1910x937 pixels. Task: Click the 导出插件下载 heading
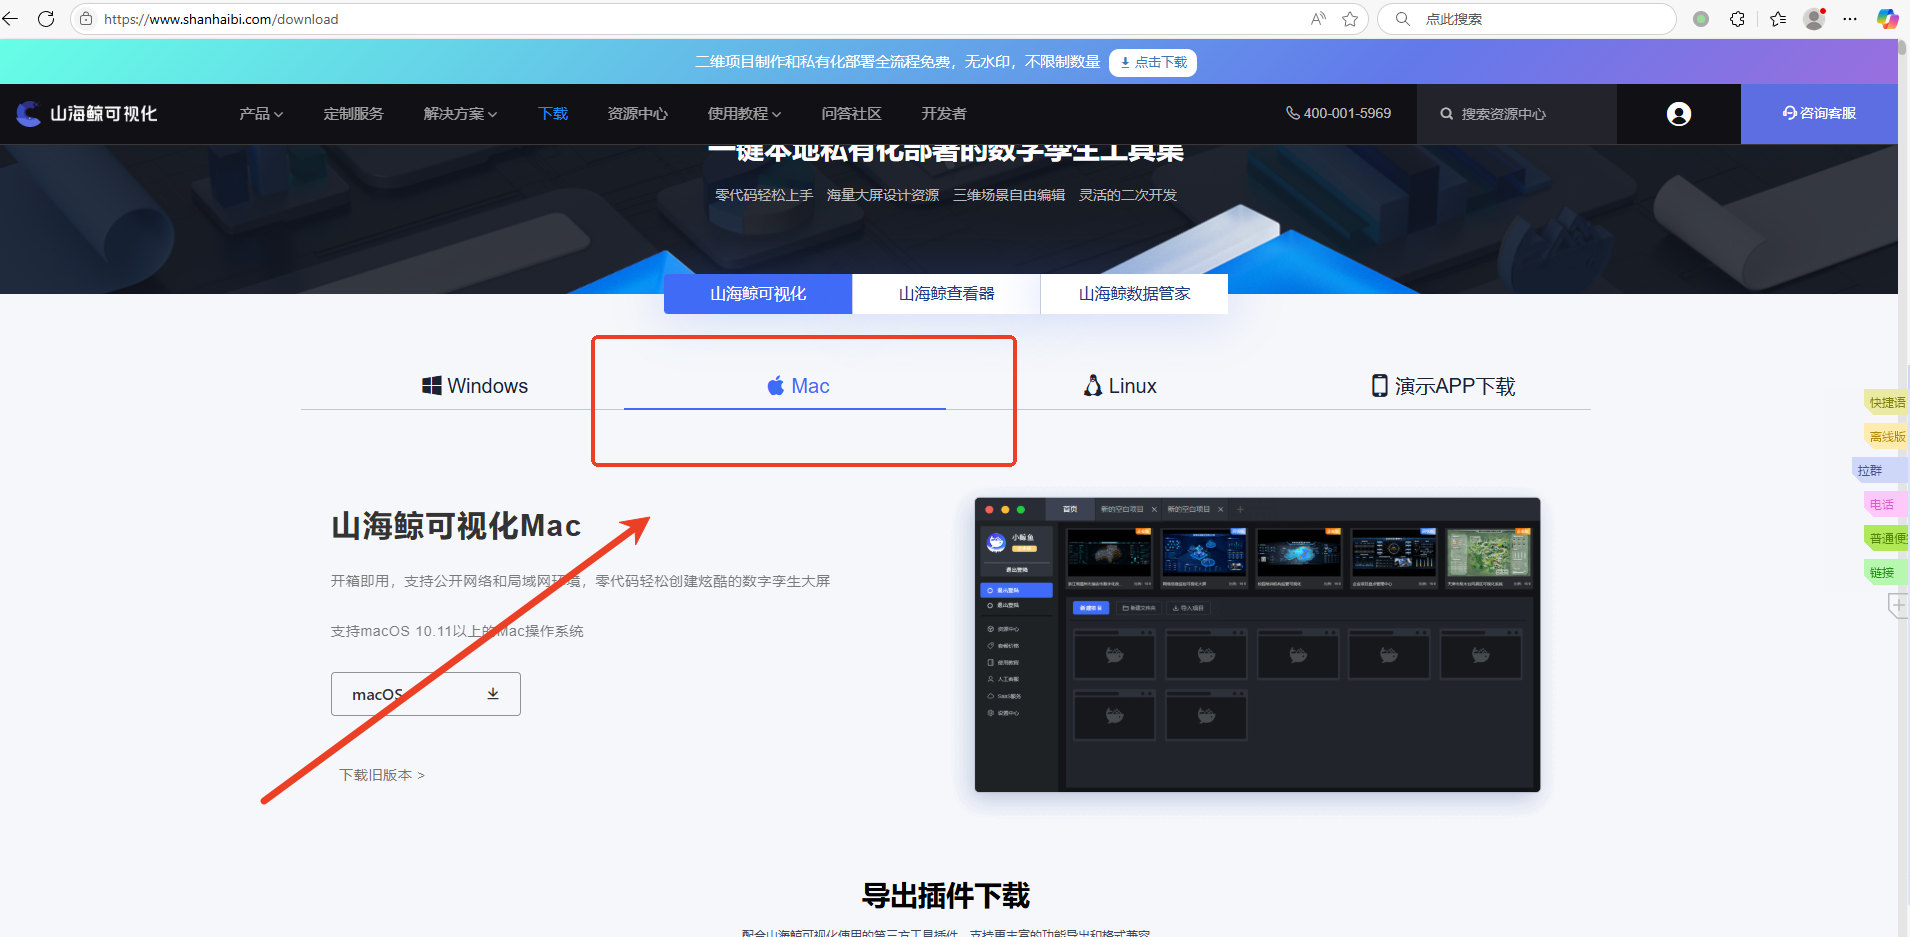[x=946, y=895]
